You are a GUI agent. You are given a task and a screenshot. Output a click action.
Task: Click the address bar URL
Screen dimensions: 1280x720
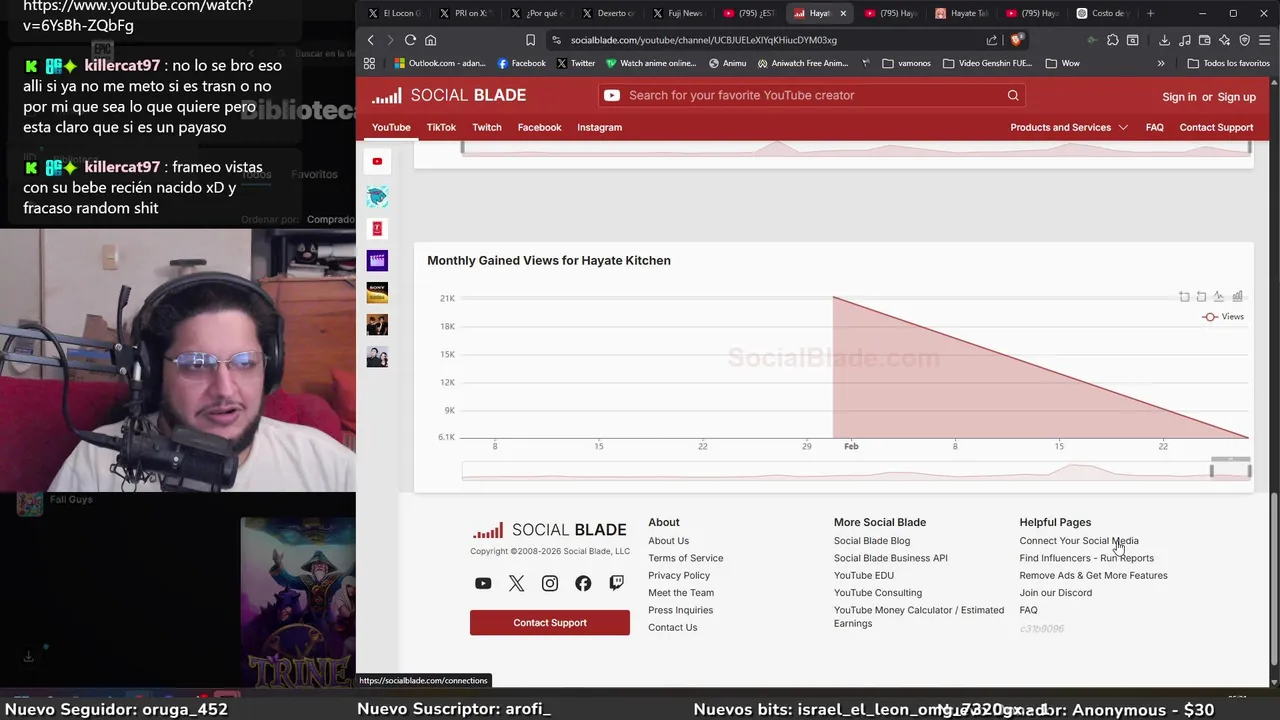point(703,40)
